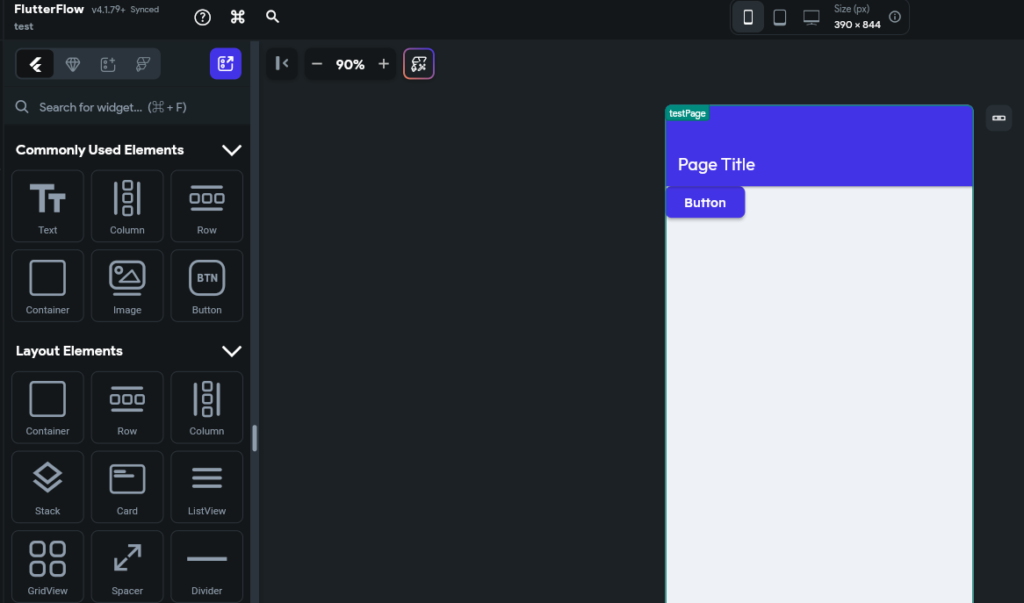Screen dimensions: 1024x603
Task: Collapse the left widget panel
Action: coord(282,64)
